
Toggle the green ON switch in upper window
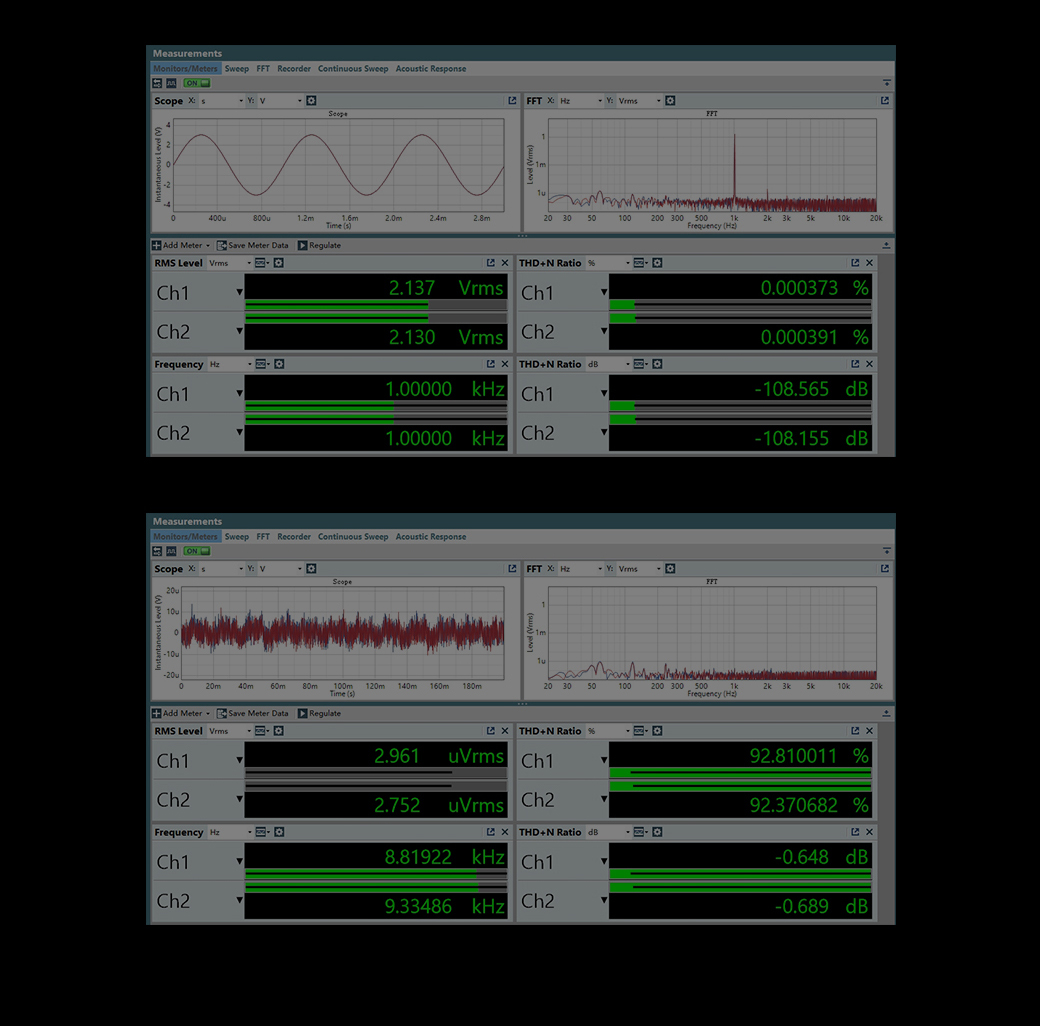197,84
